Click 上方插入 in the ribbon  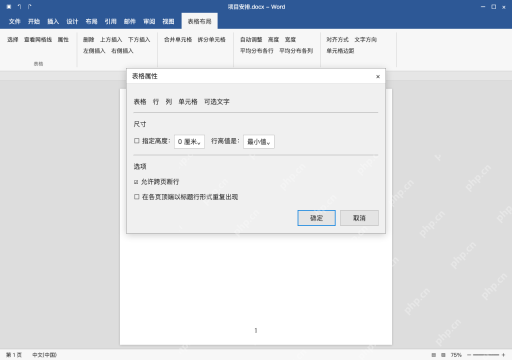tap(111, 40)
